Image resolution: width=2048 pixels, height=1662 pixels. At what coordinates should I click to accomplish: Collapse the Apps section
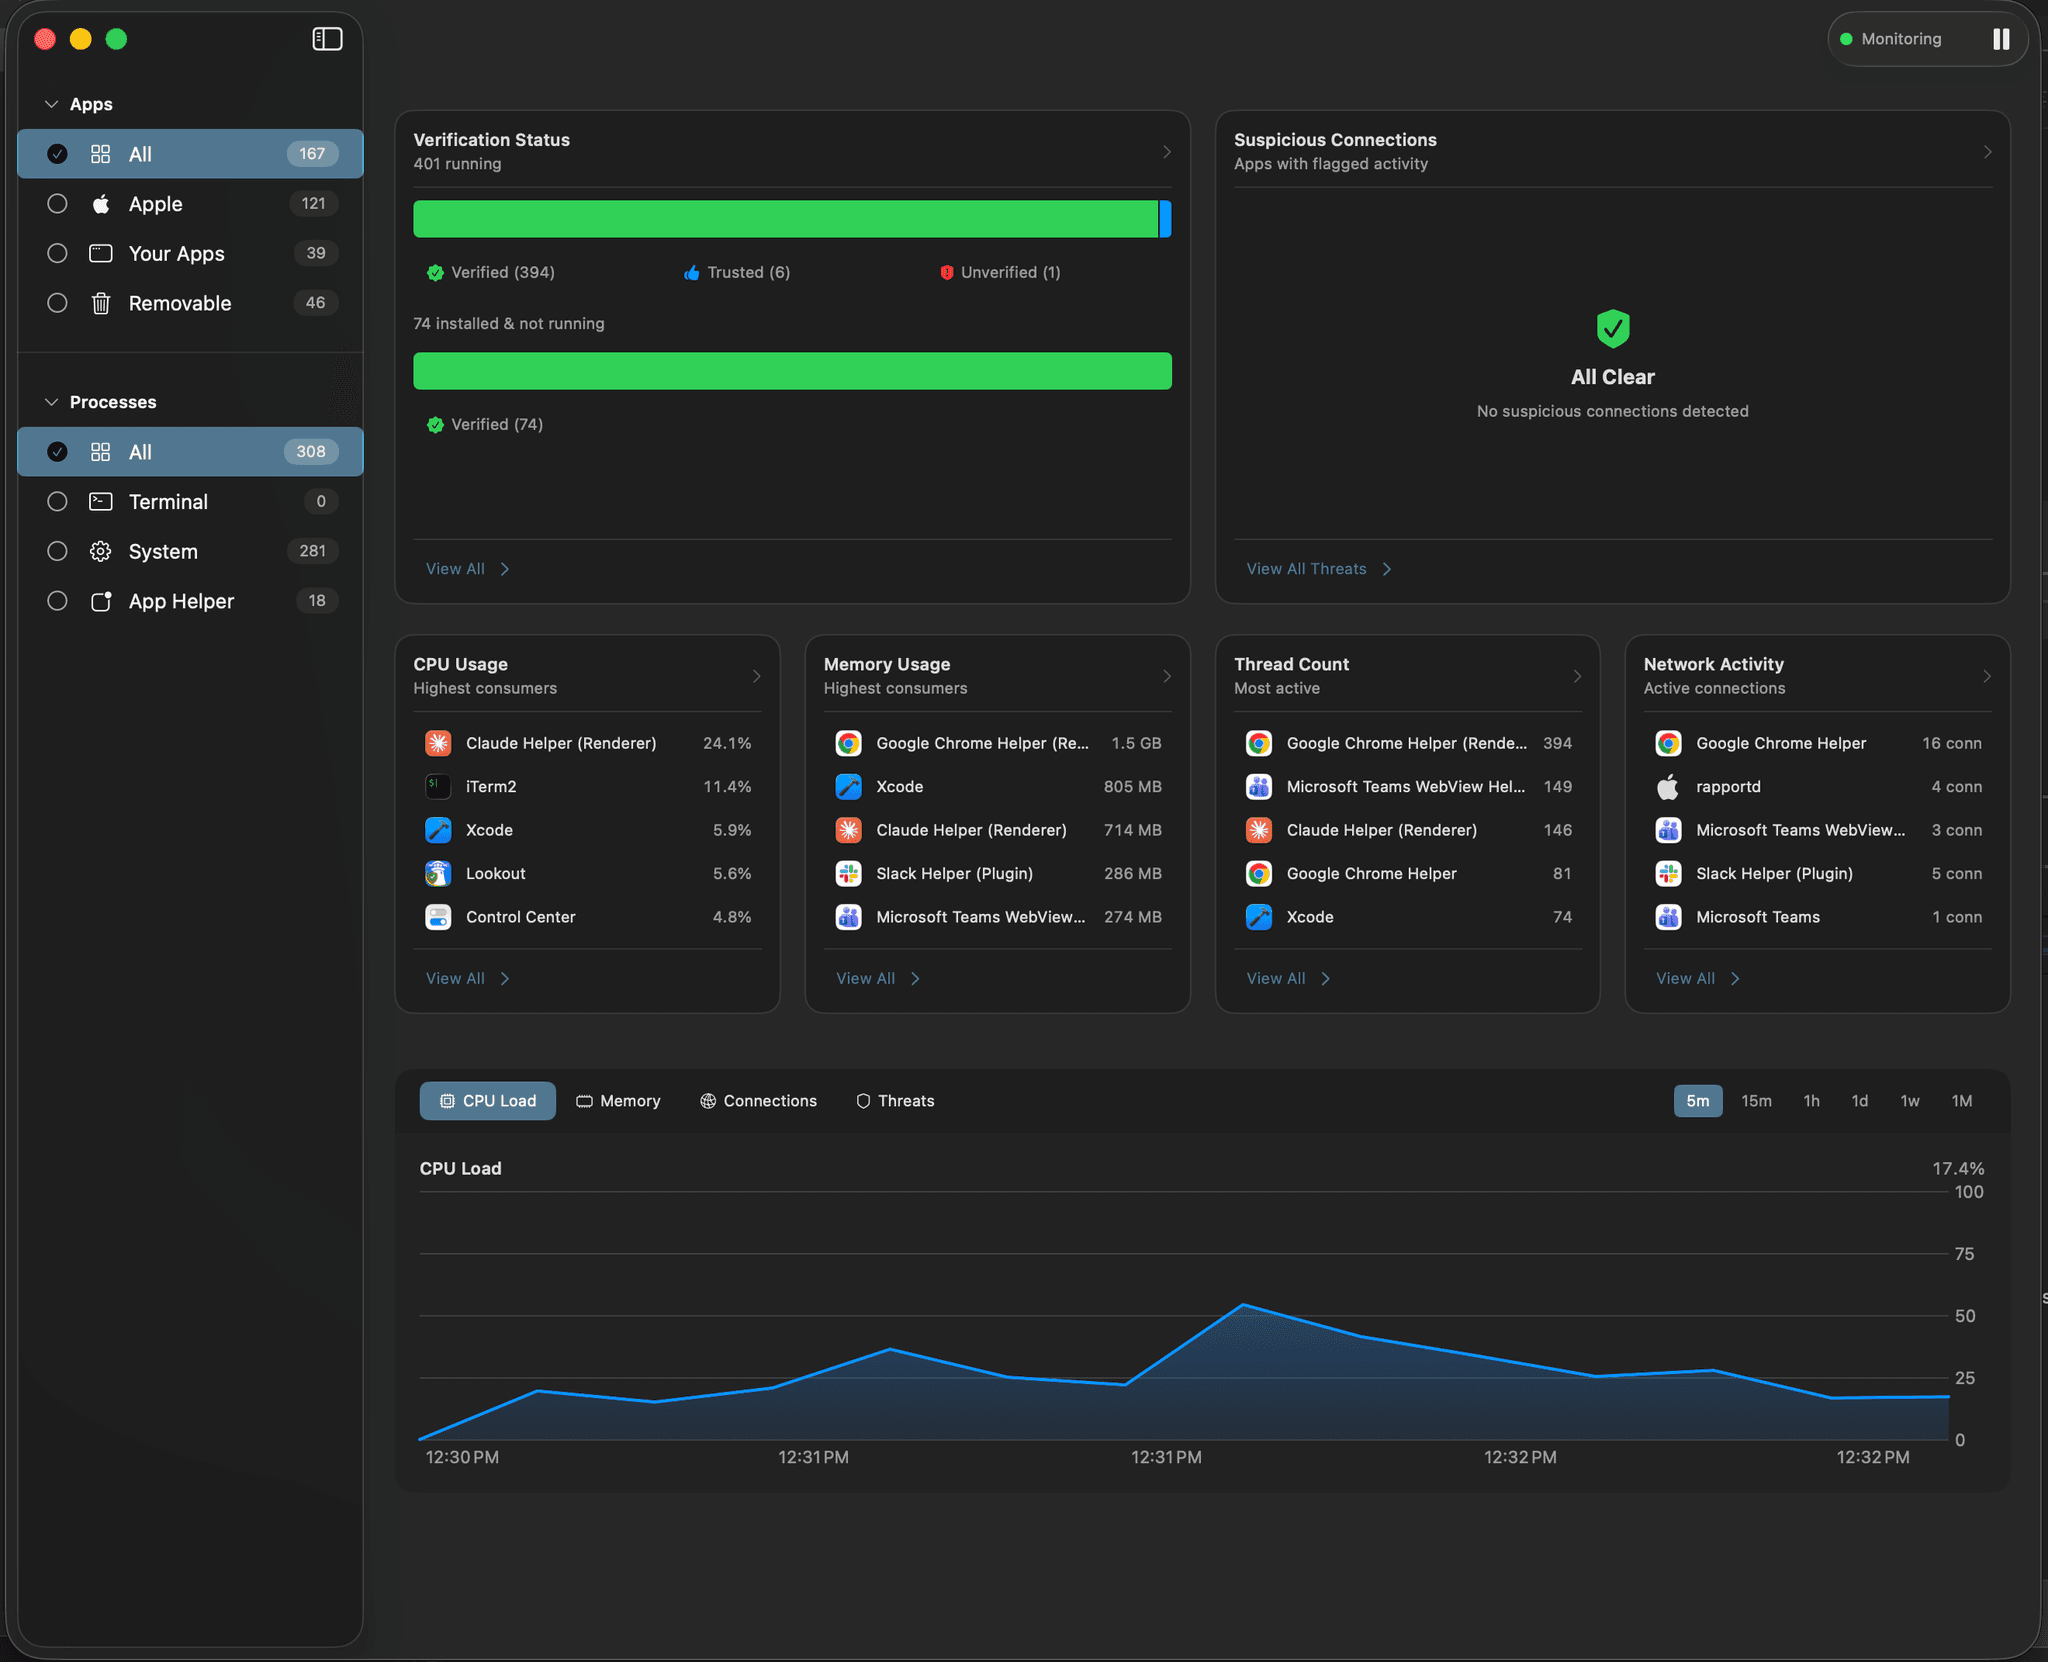50,103
